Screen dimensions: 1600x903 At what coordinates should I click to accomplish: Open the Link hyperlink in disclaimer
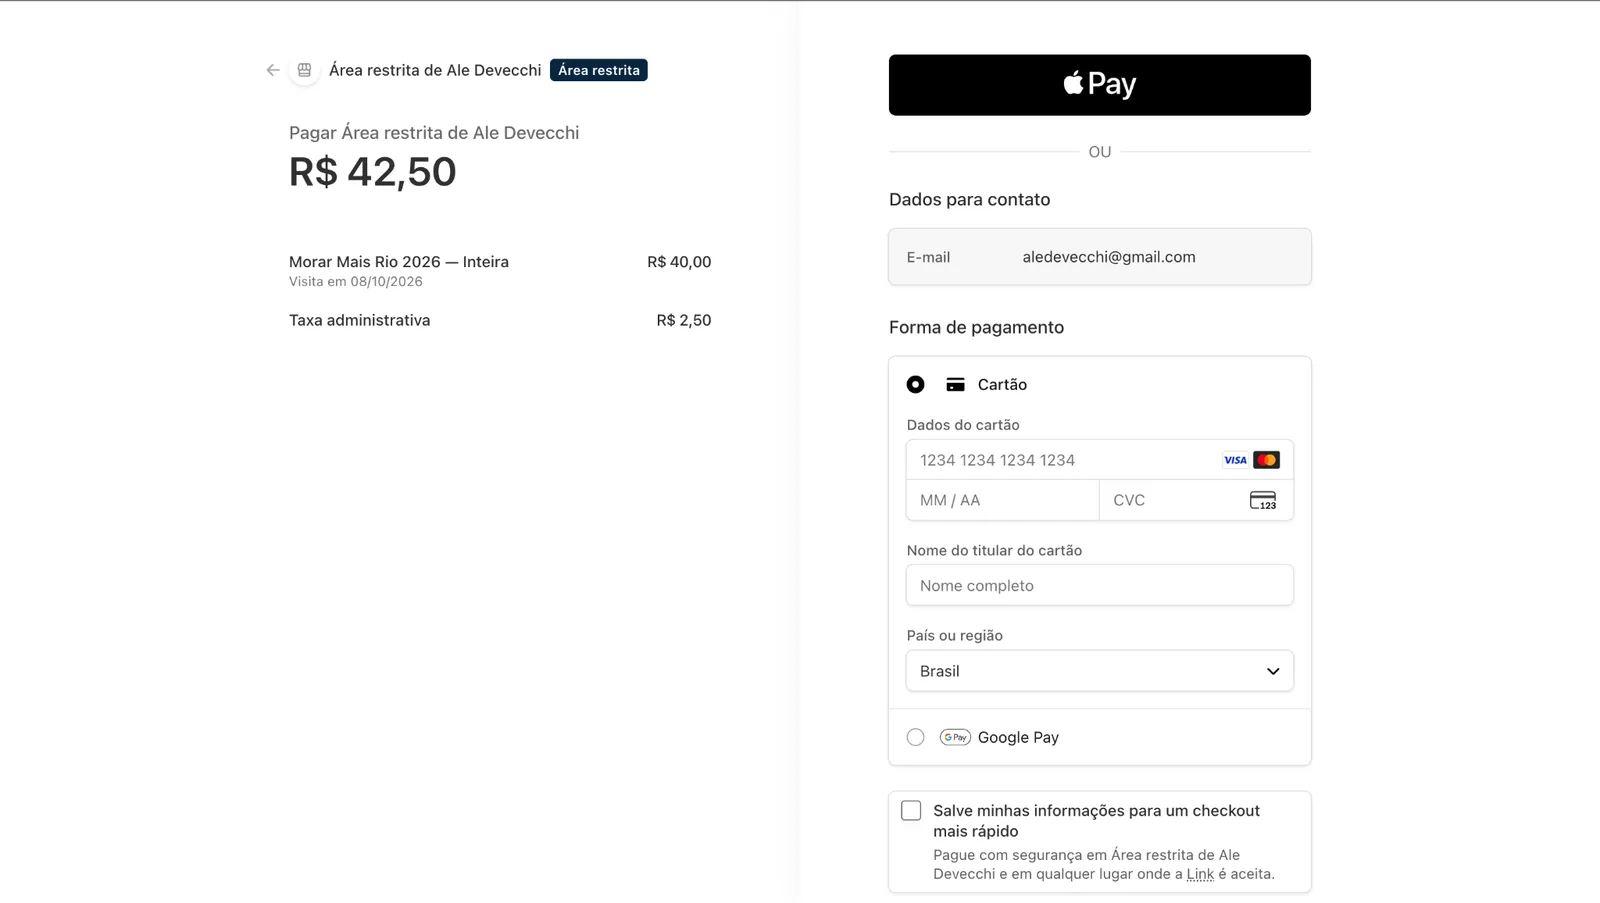(x=1200, y=874)
